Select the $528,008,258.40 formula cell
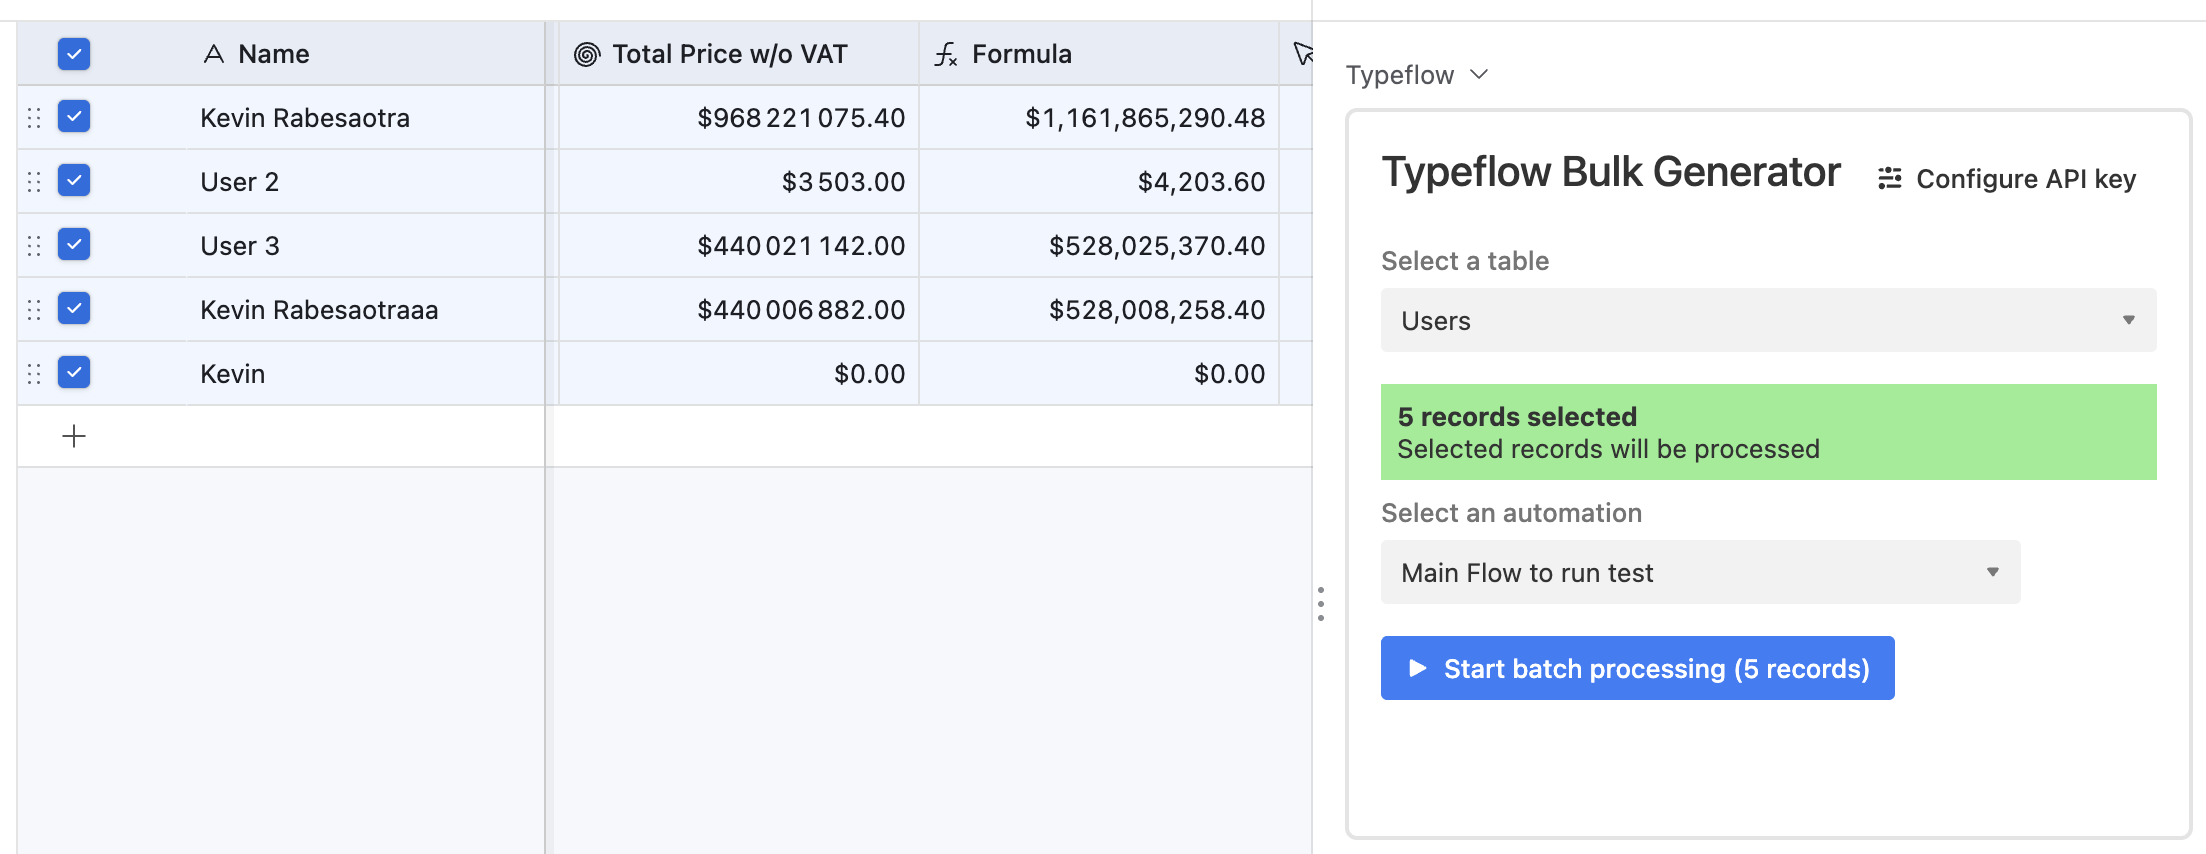 (x=1099, y=310)
